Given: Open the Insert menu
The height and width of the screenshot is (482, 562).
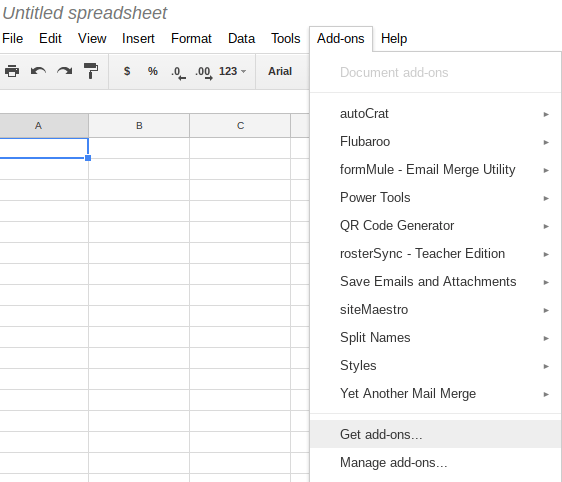Looking at the screenshot, I should (x=138, y=38).
